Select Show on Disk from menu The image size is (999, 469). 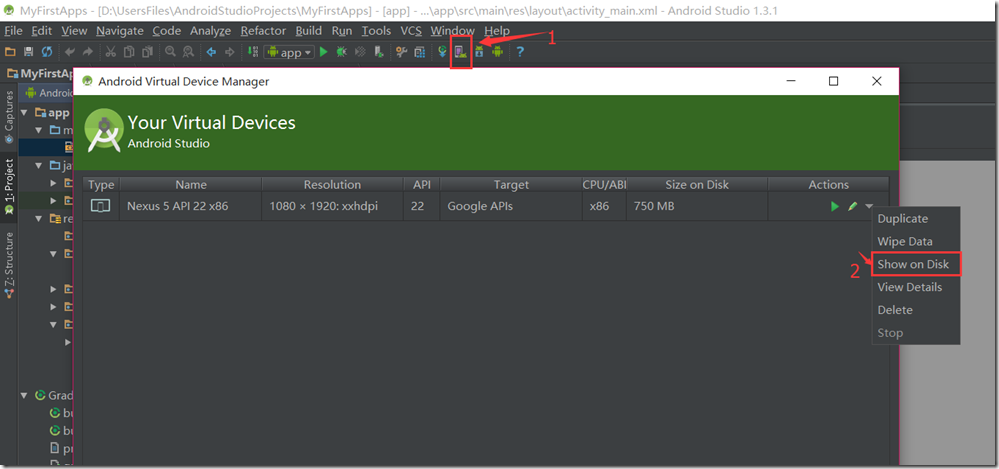pos(913,264)
